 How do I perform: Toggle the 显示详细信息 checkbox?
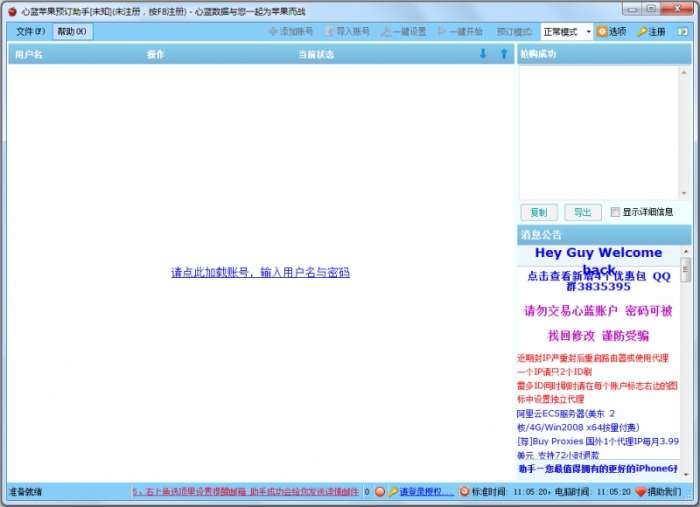615,212
